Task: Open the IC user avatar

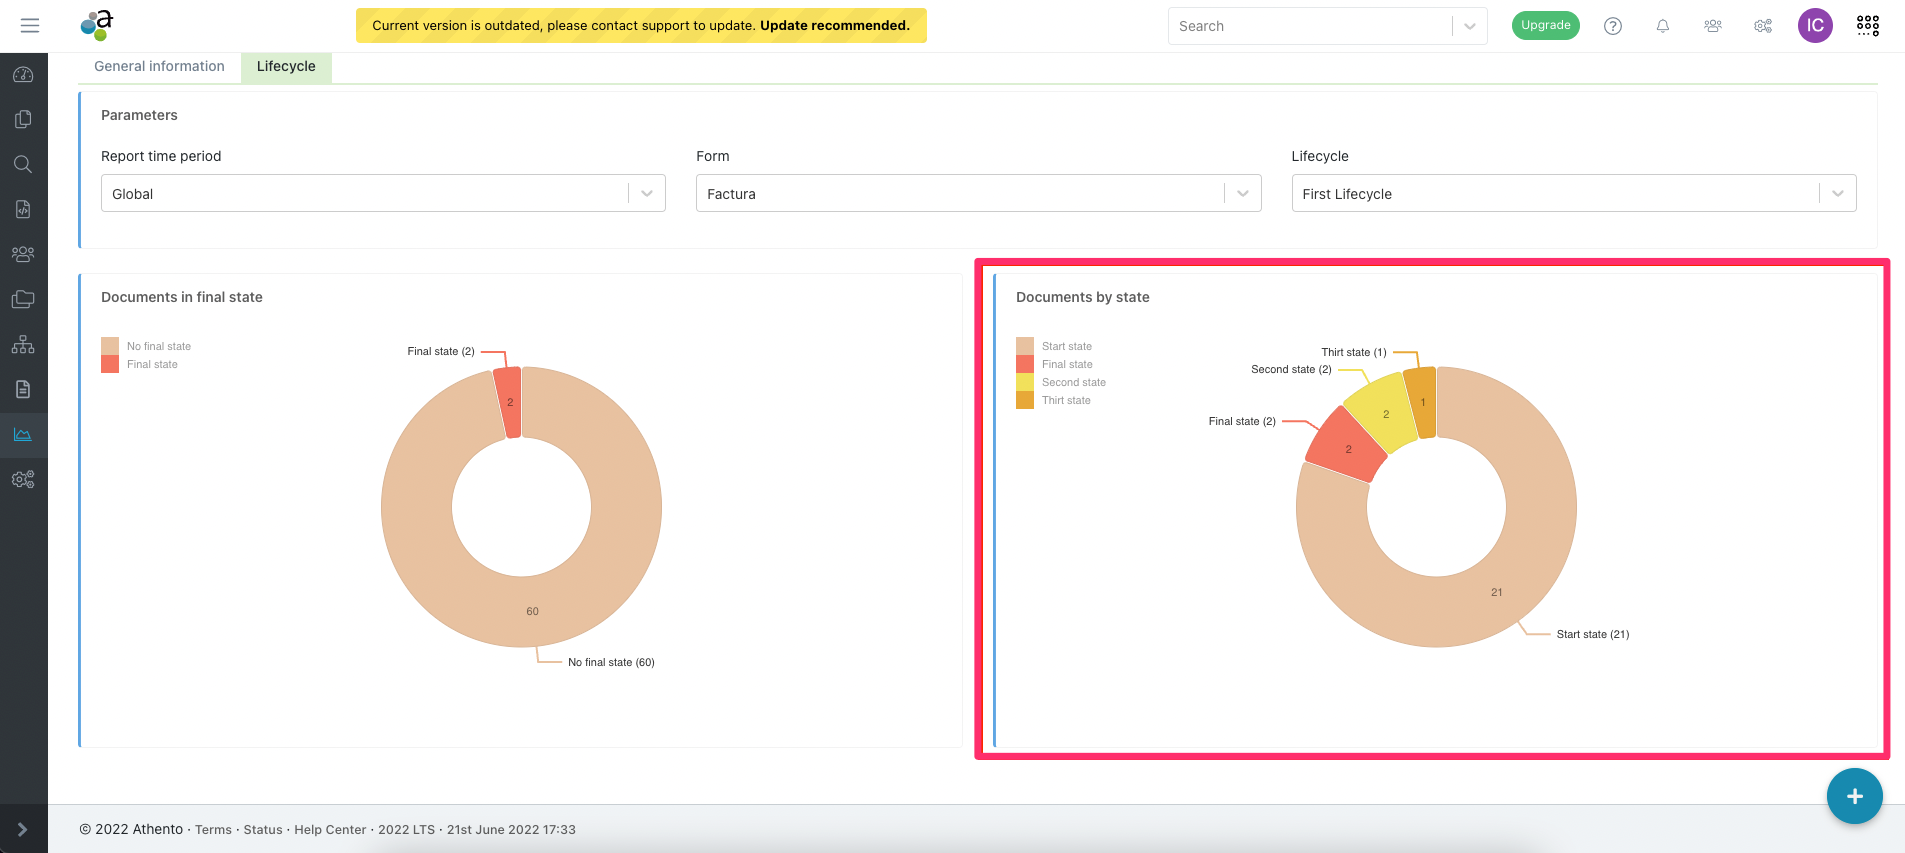Action: (x=1814, y=26)
